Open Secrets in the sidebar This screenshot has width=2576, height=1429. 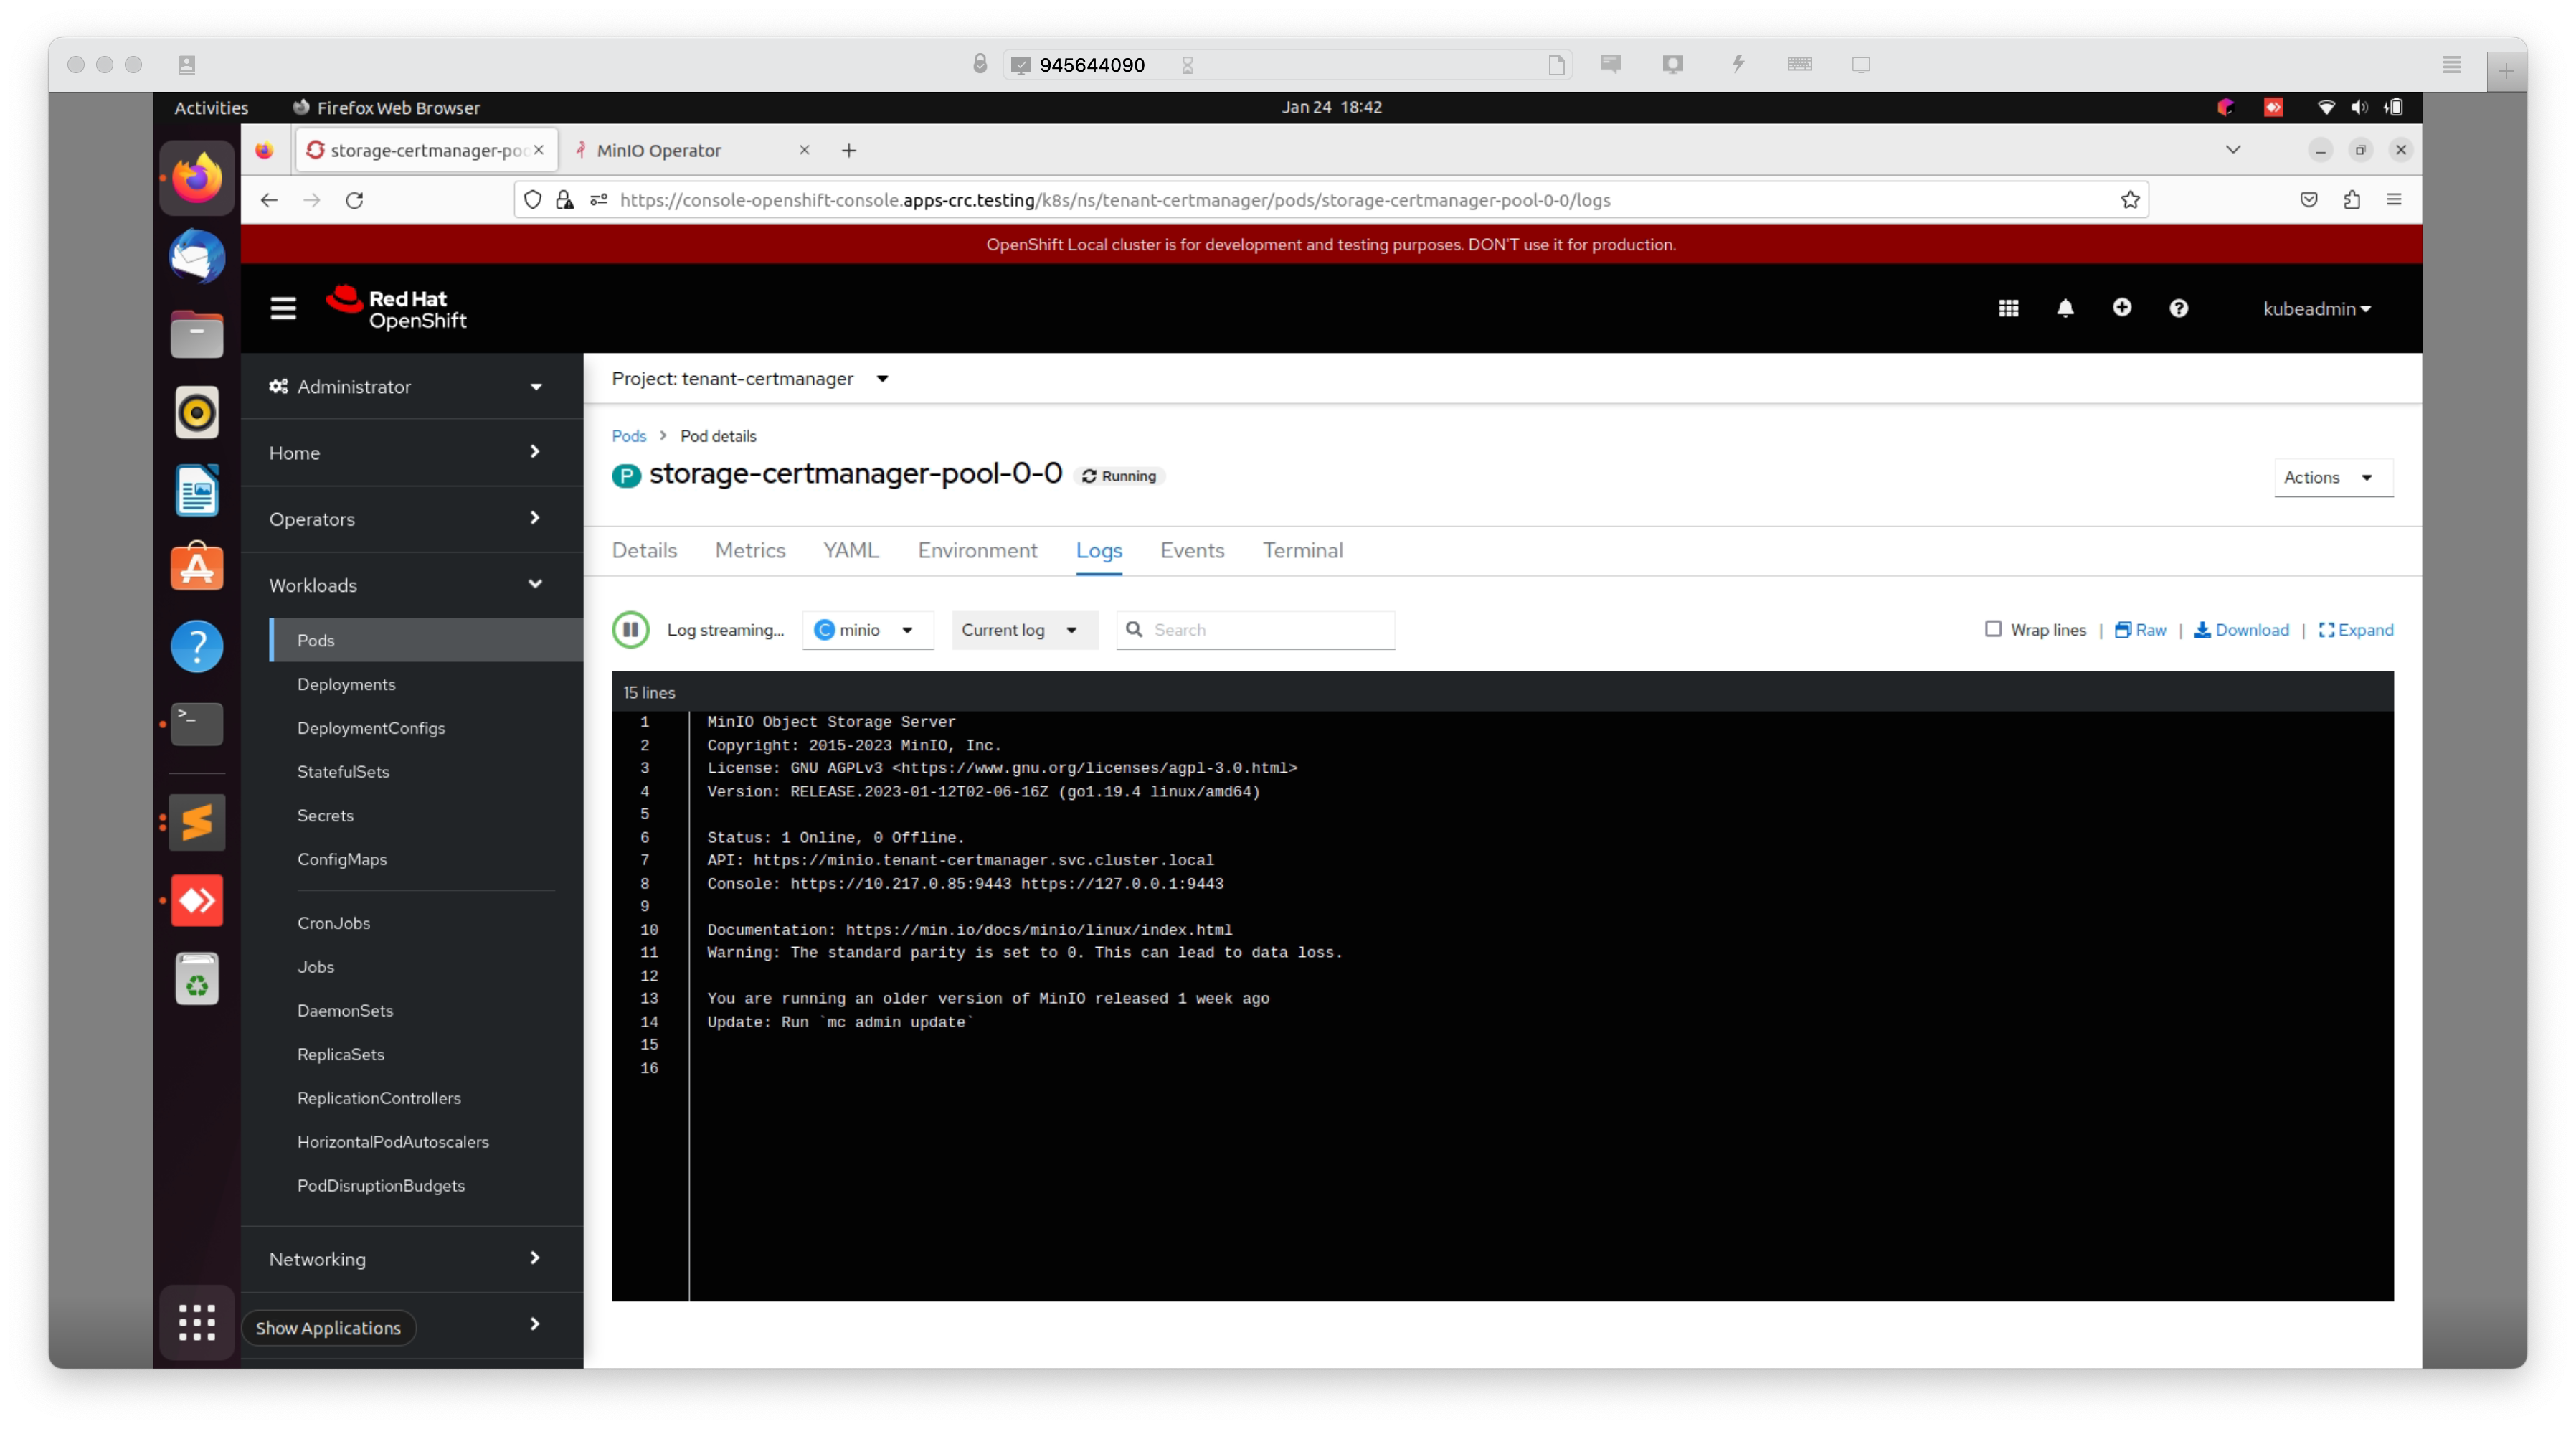[x=325, y=816]
